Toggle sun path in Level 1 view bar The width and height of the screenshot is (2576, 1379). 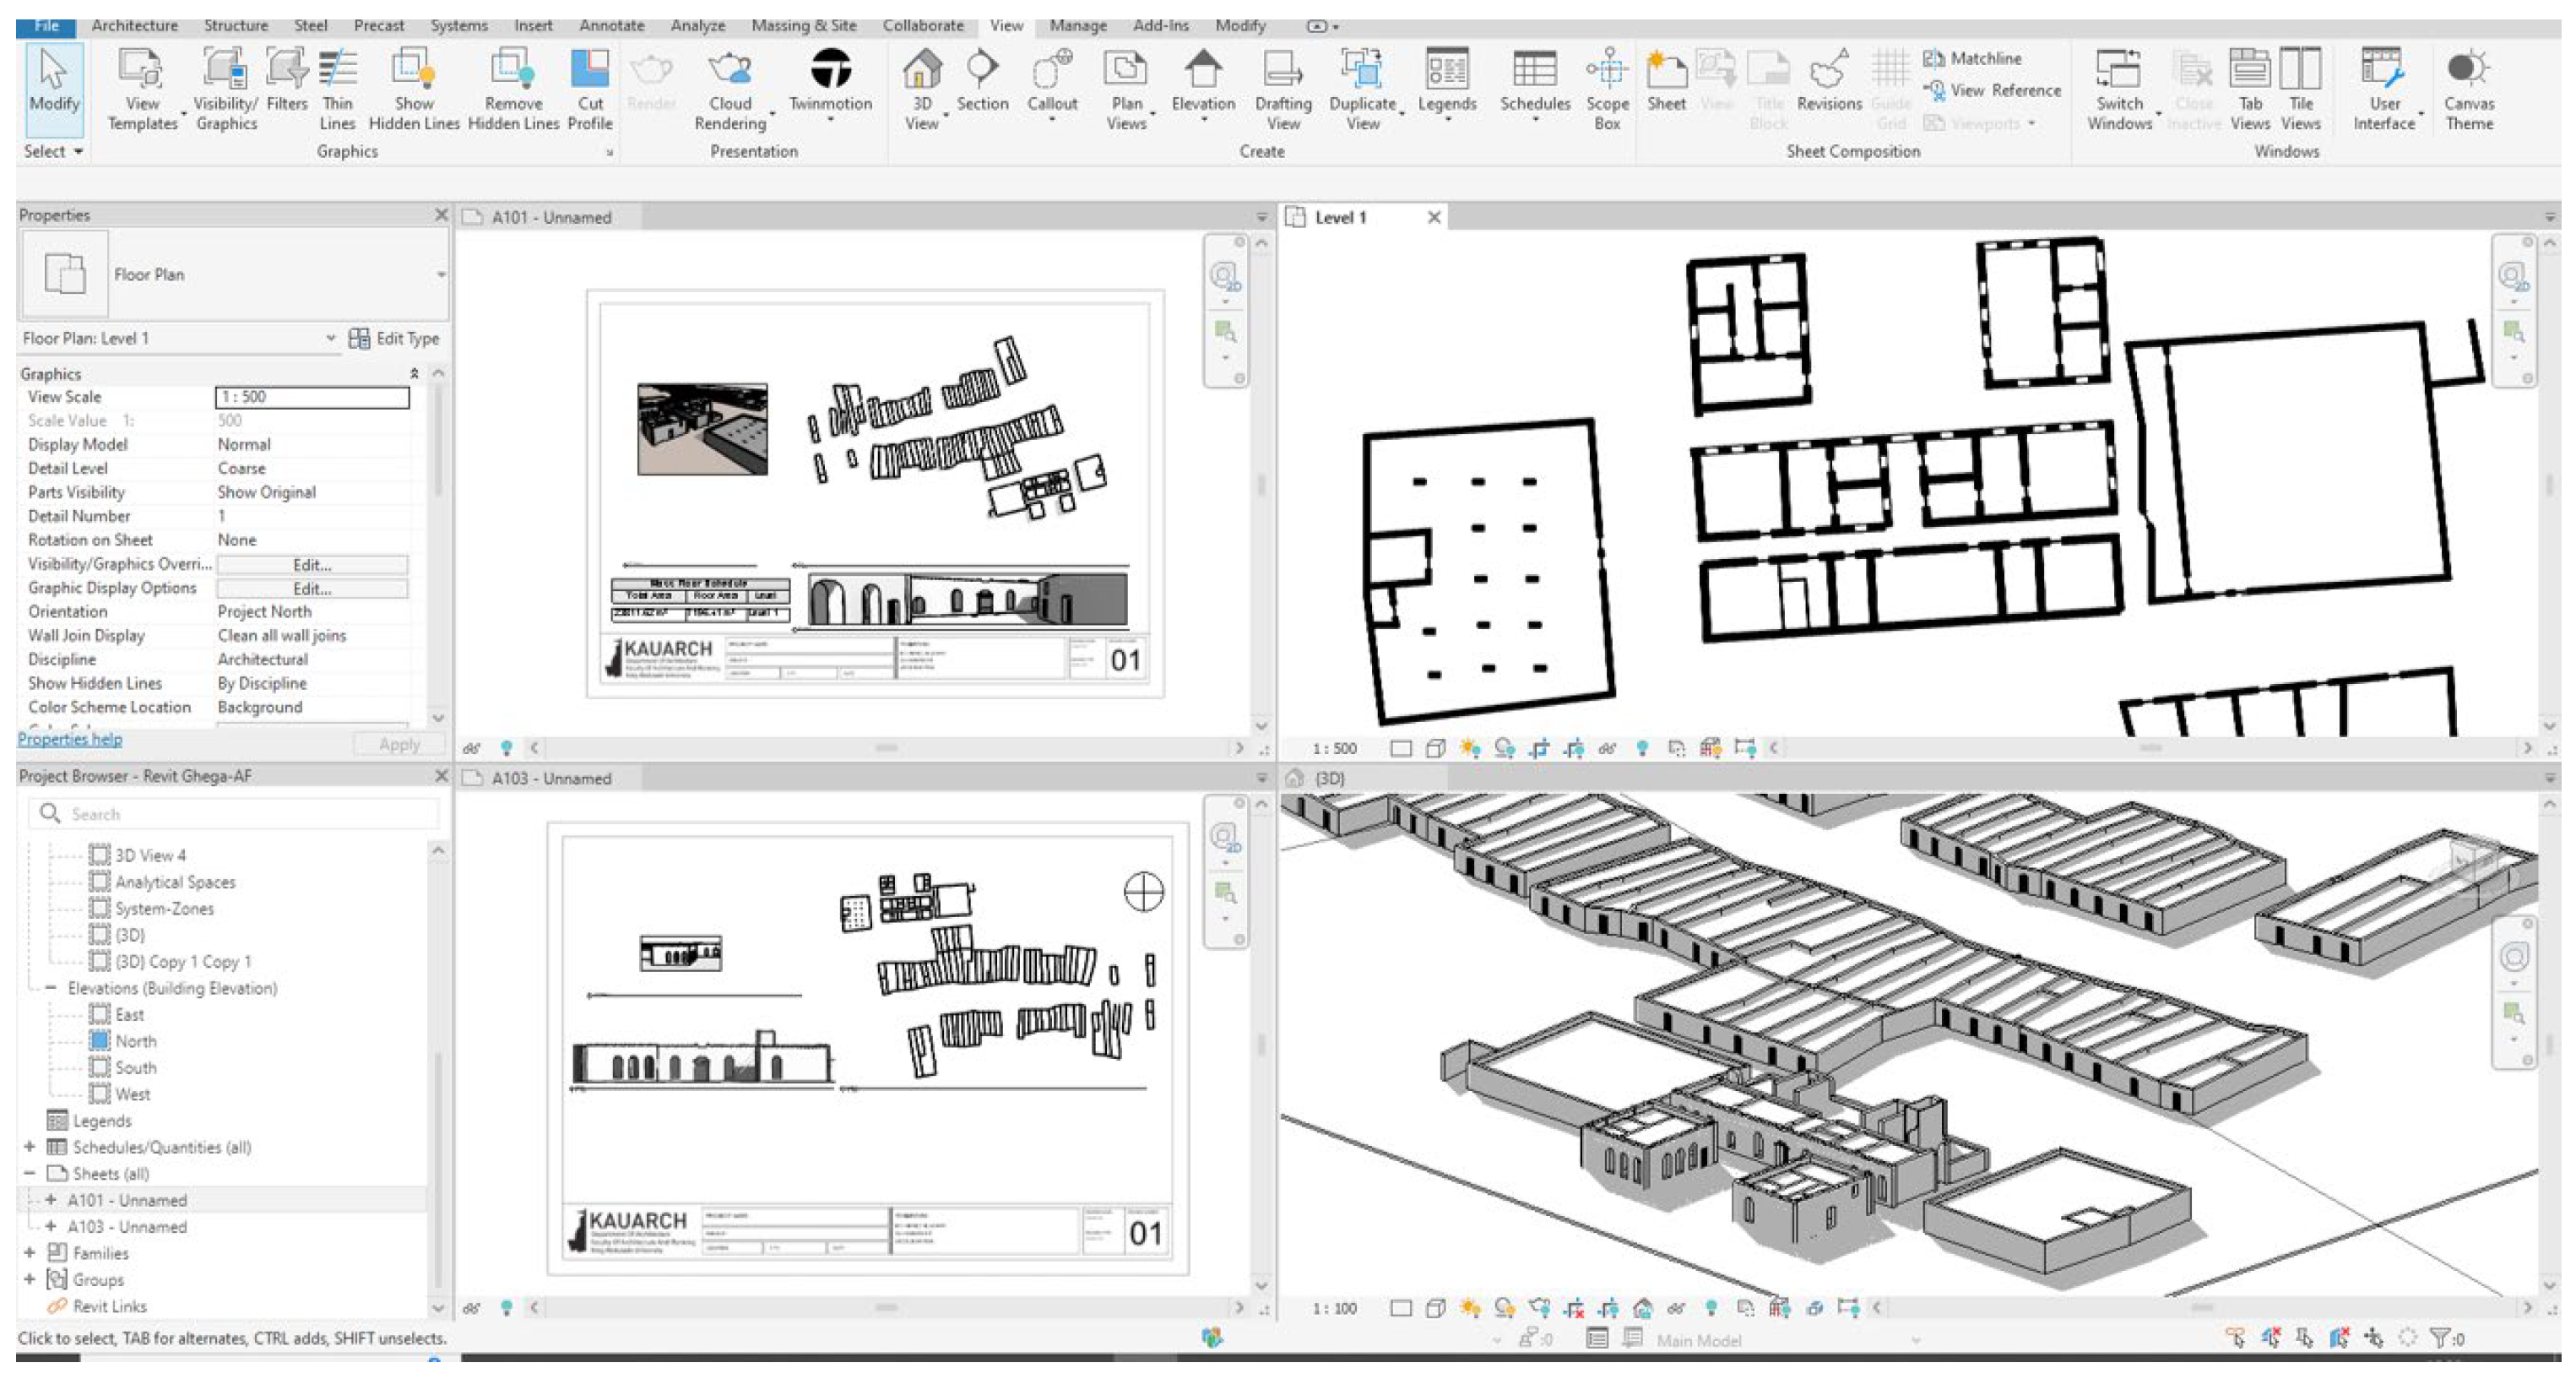tap(1469, 748)
